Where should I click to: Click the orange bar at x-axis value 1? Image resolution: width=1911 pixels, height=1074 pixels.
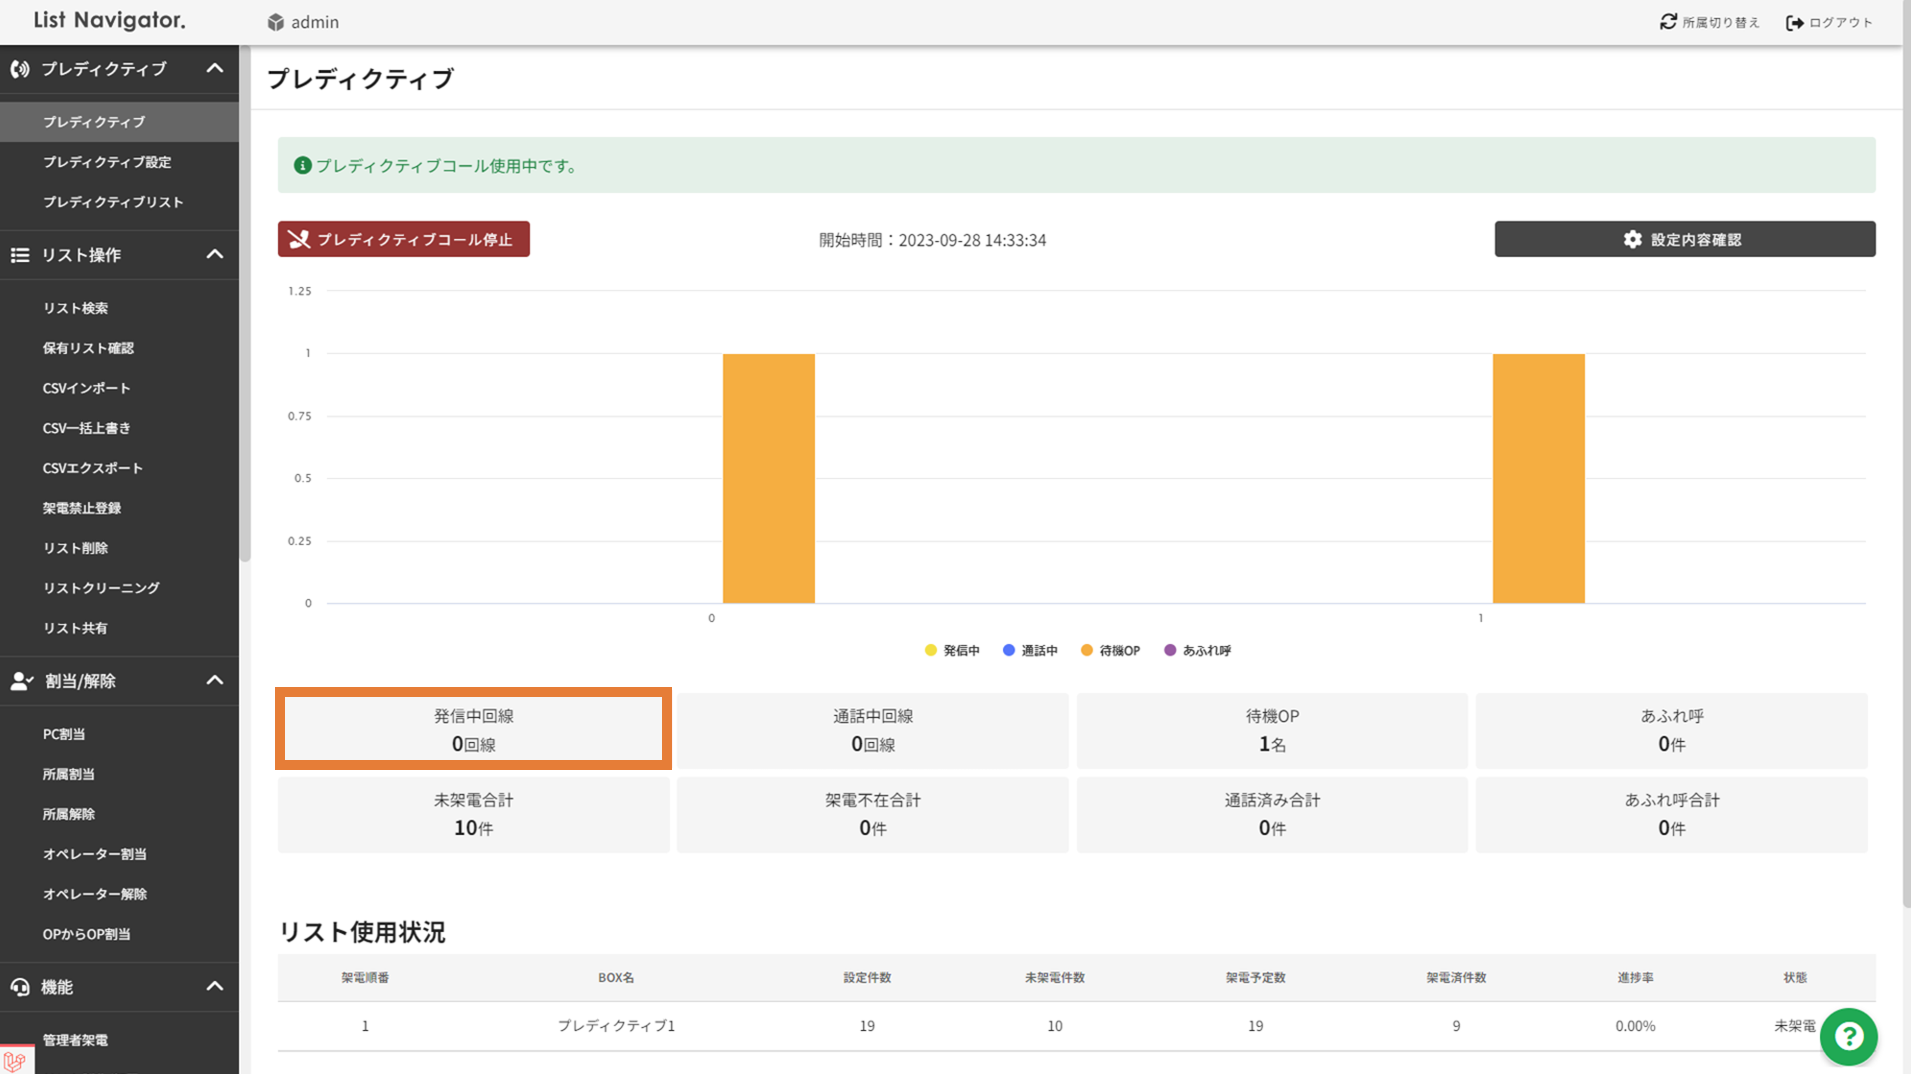point(1538,478)
